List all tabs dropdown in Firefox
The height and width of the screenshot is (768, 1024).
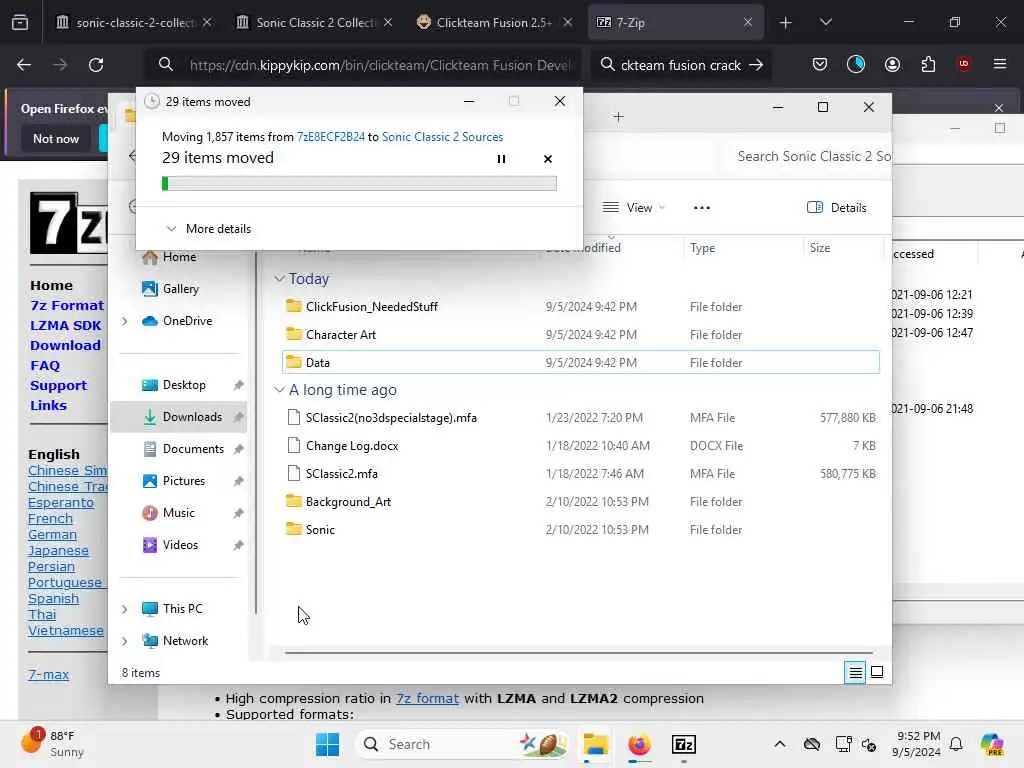click(x=825, y=23)
